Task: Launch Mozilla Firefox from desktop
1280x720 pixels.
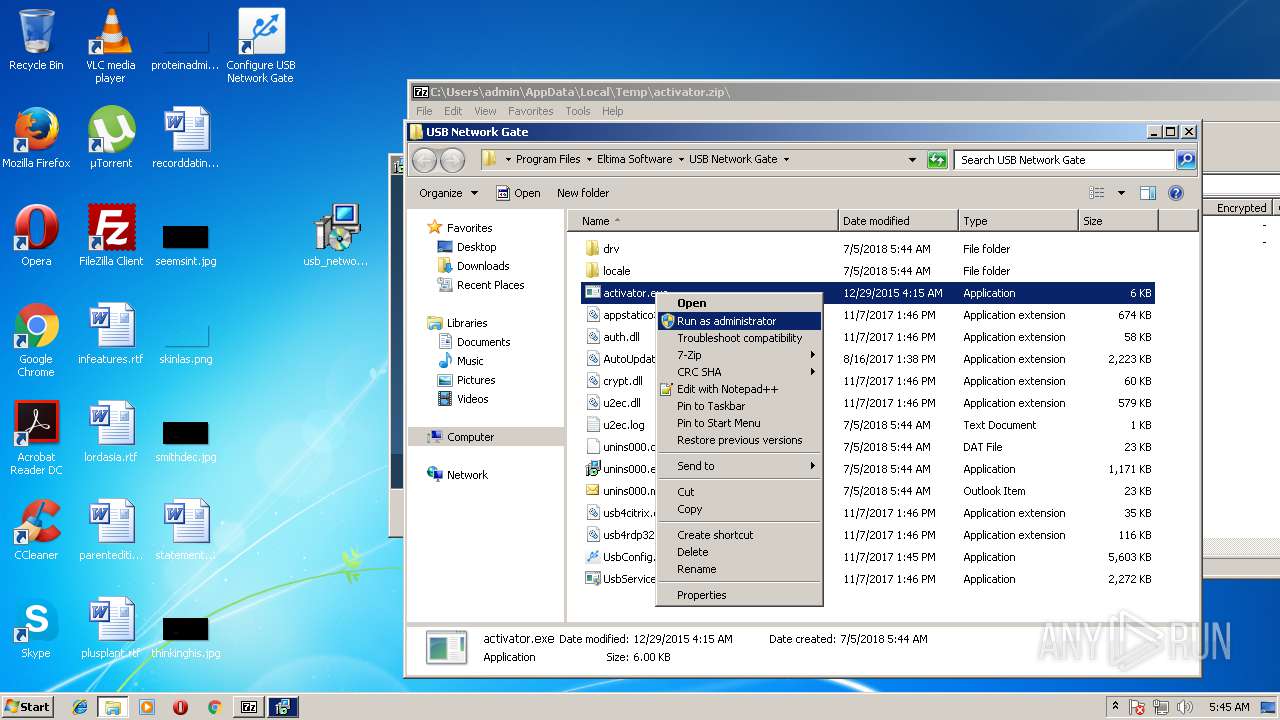Action: pyautogui.click(x=36, y=138)
